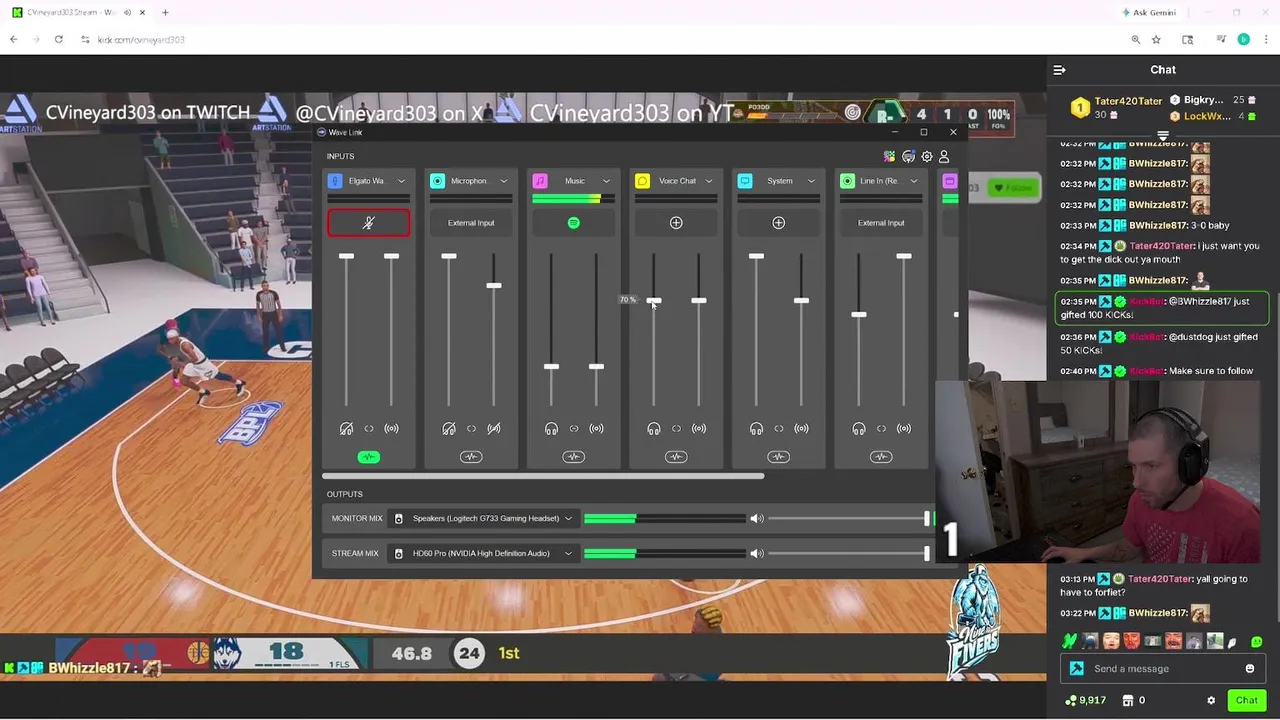Click the pink Music note channel icon
Image resolution: width=1280 pixels, height=720 pixels.
[x=540, y=181]
